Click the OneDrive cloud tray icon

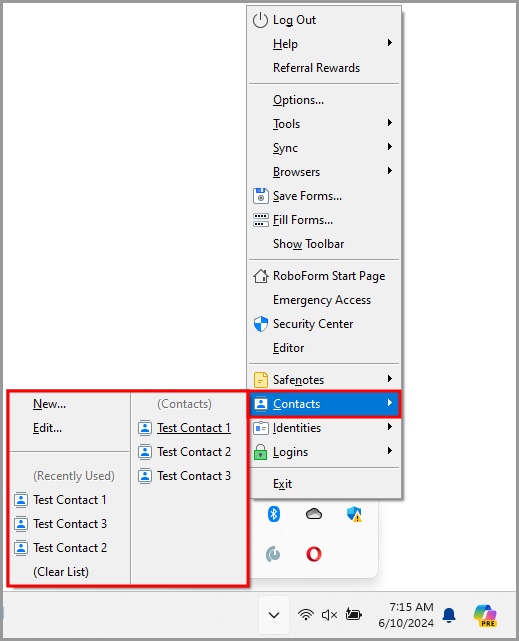[x=314, y=513]
